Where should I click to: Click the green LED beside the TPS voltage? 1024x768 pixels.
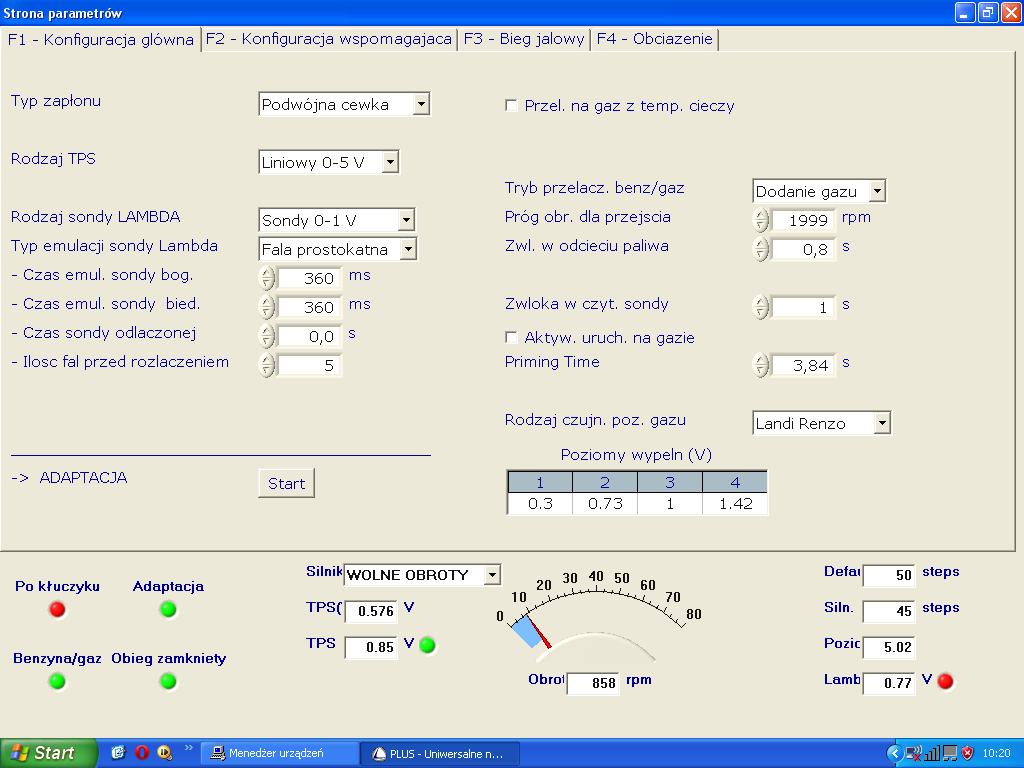(x=427, y=645)
